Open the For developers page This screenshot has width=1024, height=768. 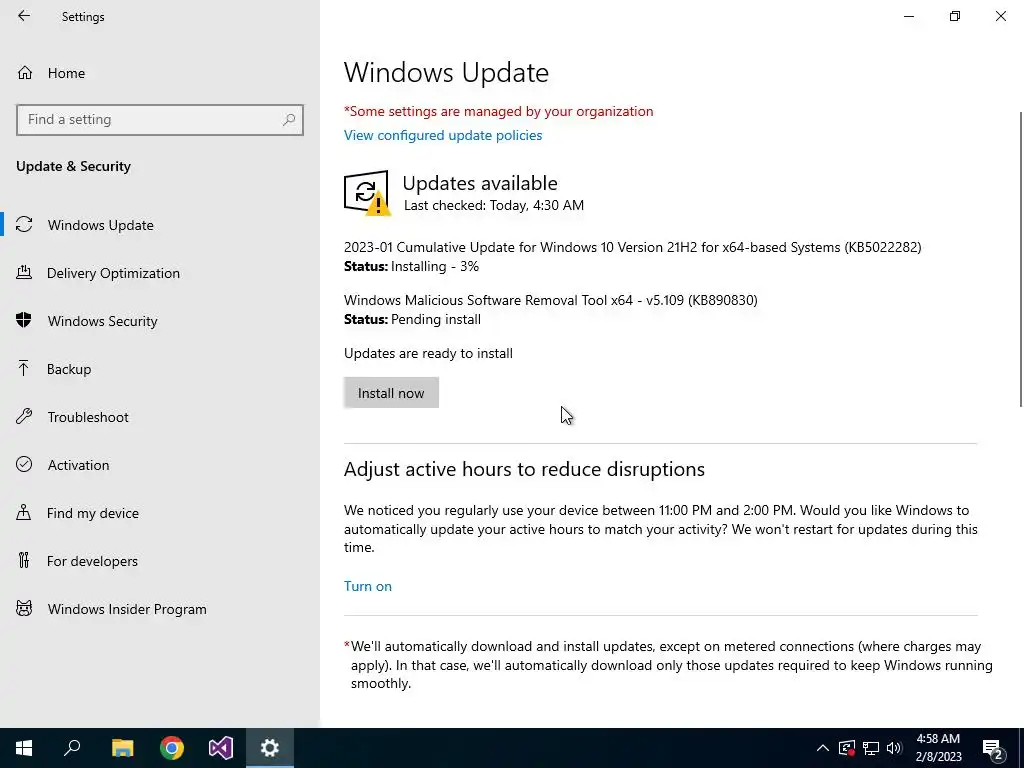pyautogui.click(x=160, y=561)
